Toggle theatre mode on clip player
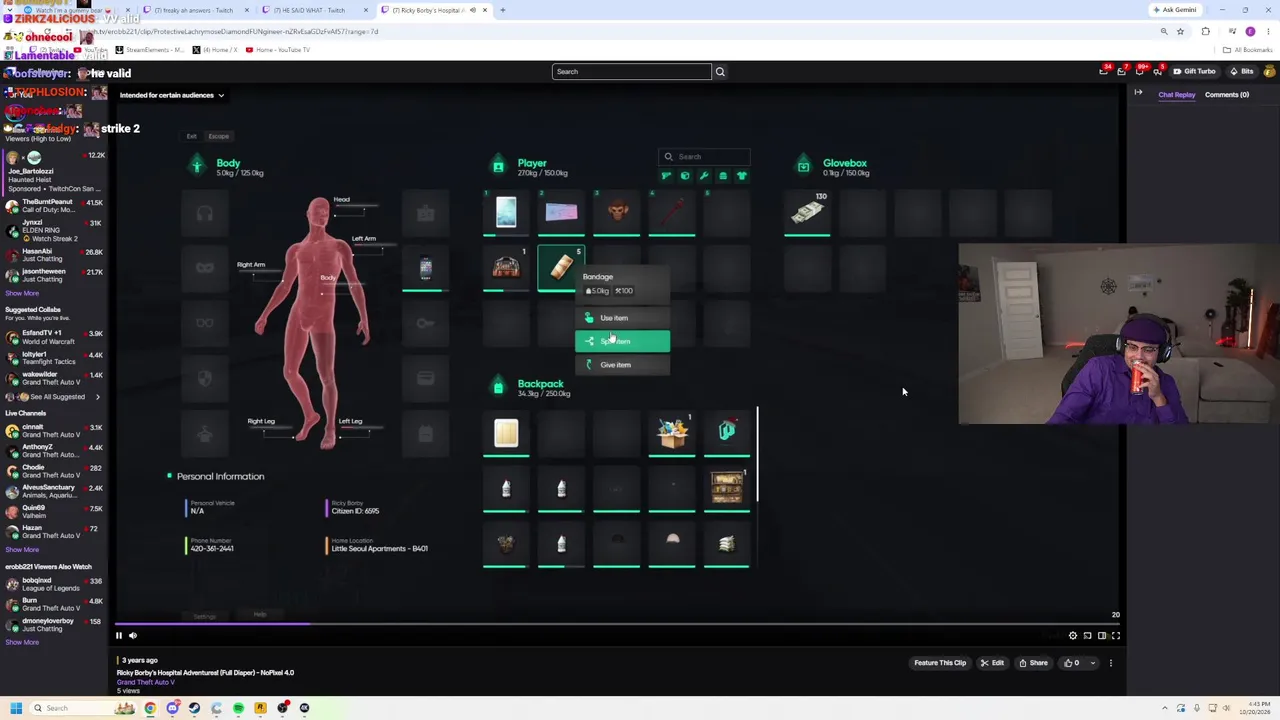Image resolution: width=1280 pixels, height=720 pixels. [1102, 635]
